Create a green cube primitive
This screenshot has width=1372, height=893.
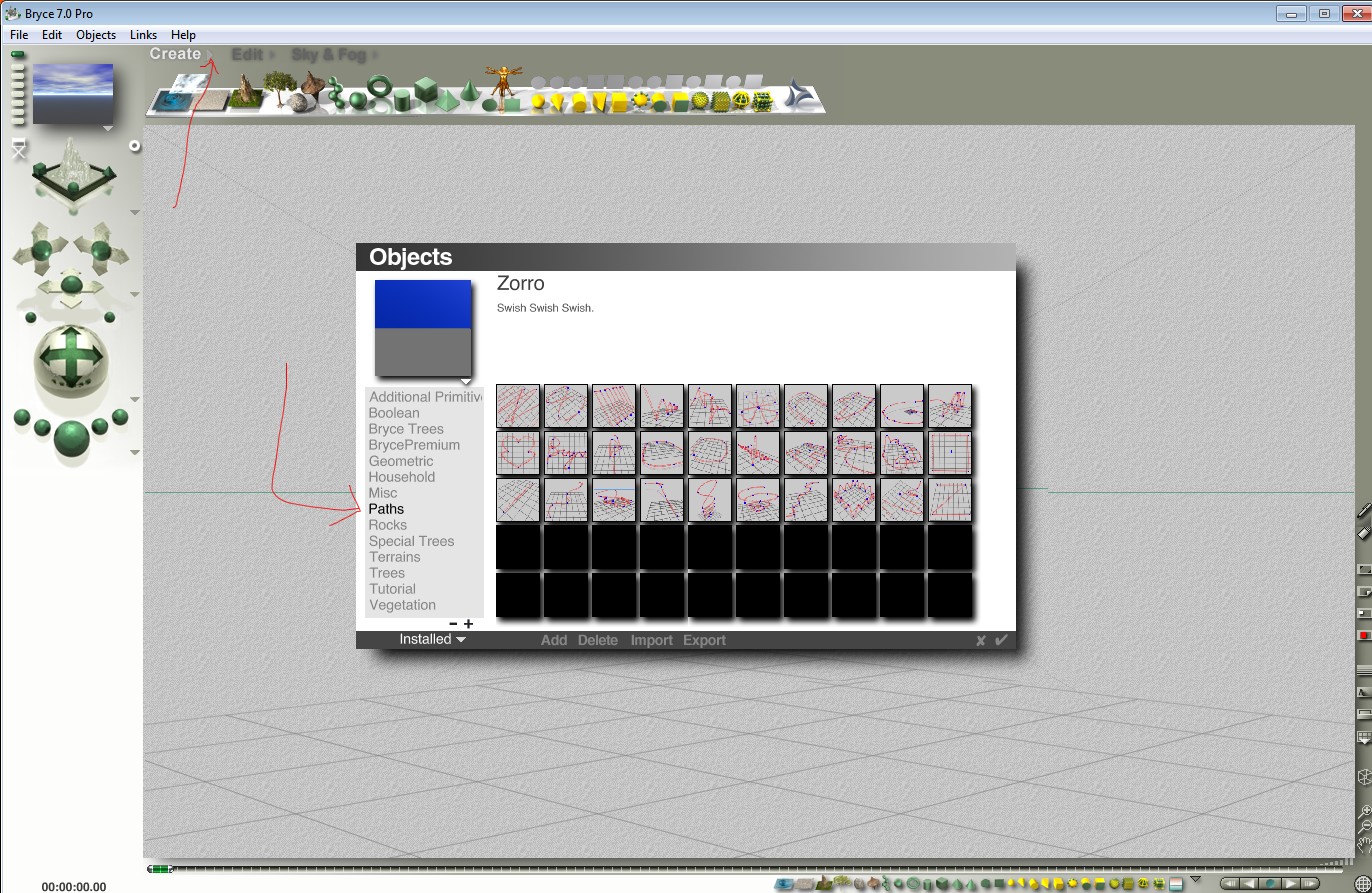[x=426, y=89]
